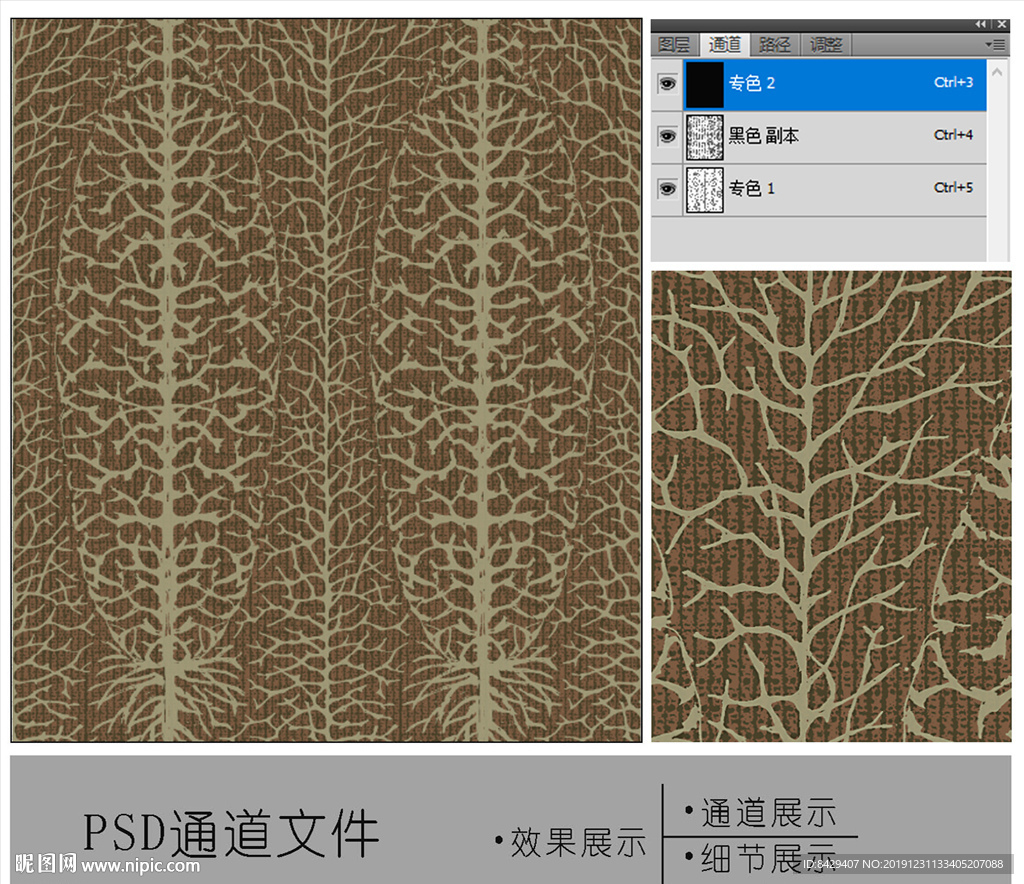
Task: Click the main pattern preview image
Action: point(327,380)
